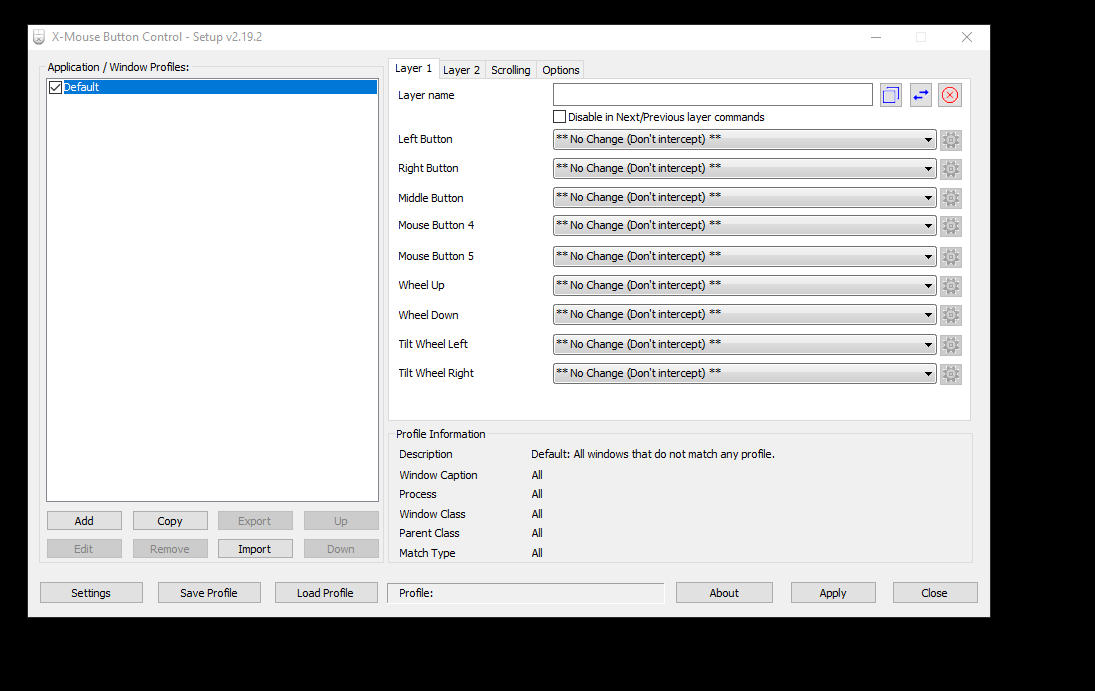Open the gear settings for Left Button
The image size is (1095, 691).
pos(950,140)
